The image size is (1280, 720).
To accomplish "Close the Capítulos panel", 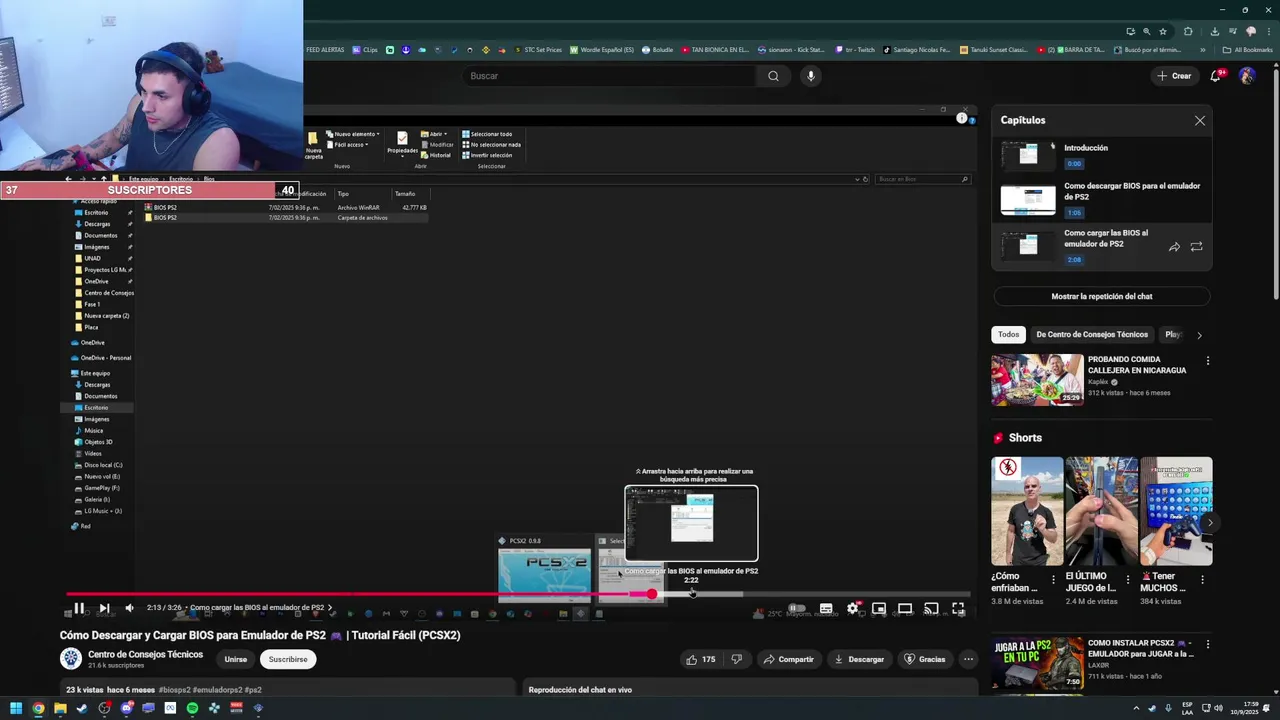I will (x=1200, y=120).
